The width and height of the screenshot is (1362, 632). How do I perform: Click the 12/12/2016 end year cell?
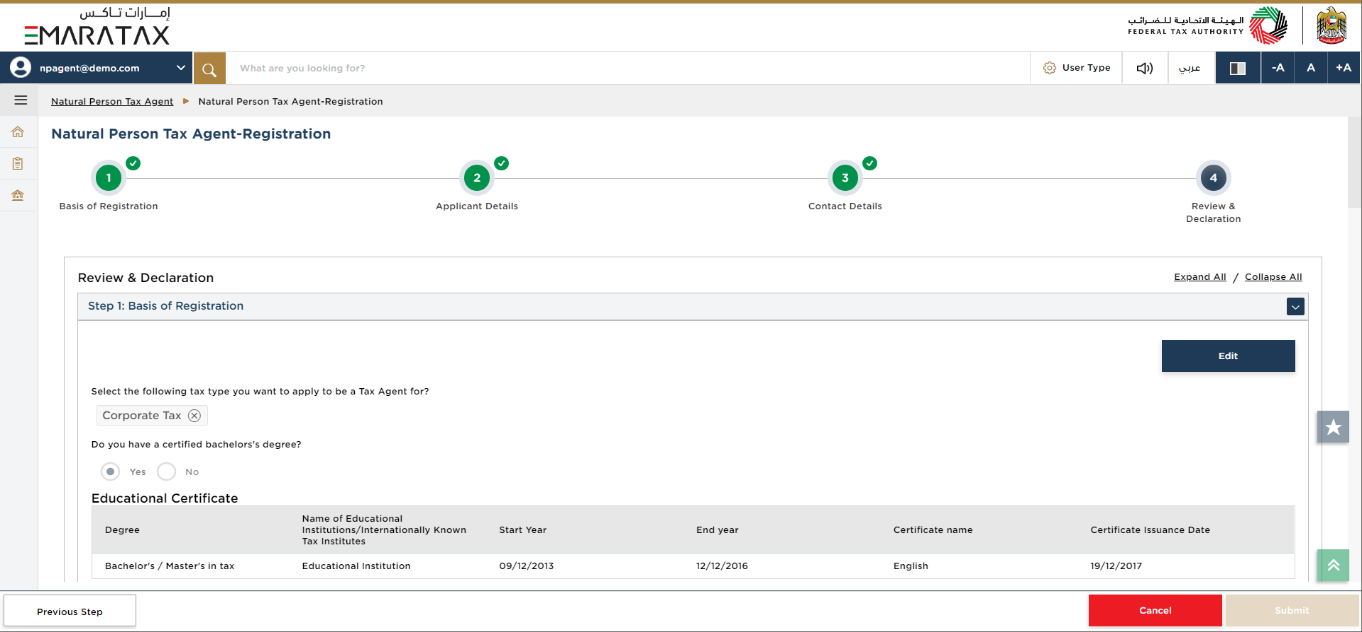point(722,566)
